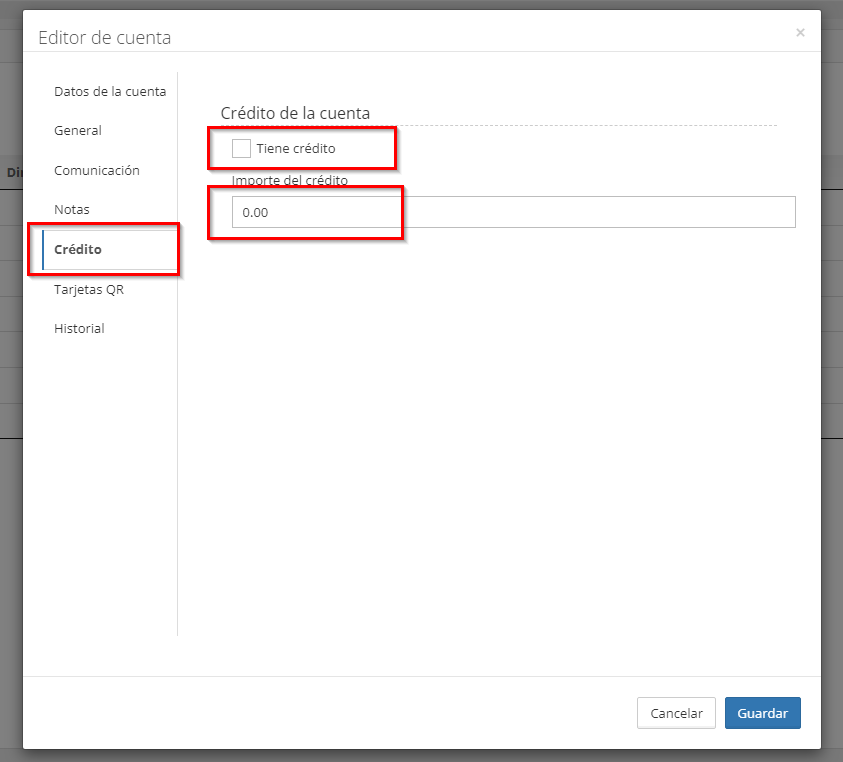Click the 0.00 amount value
Image resolution: width=843 pixels, height=762 pixels.
coord(255,212)
